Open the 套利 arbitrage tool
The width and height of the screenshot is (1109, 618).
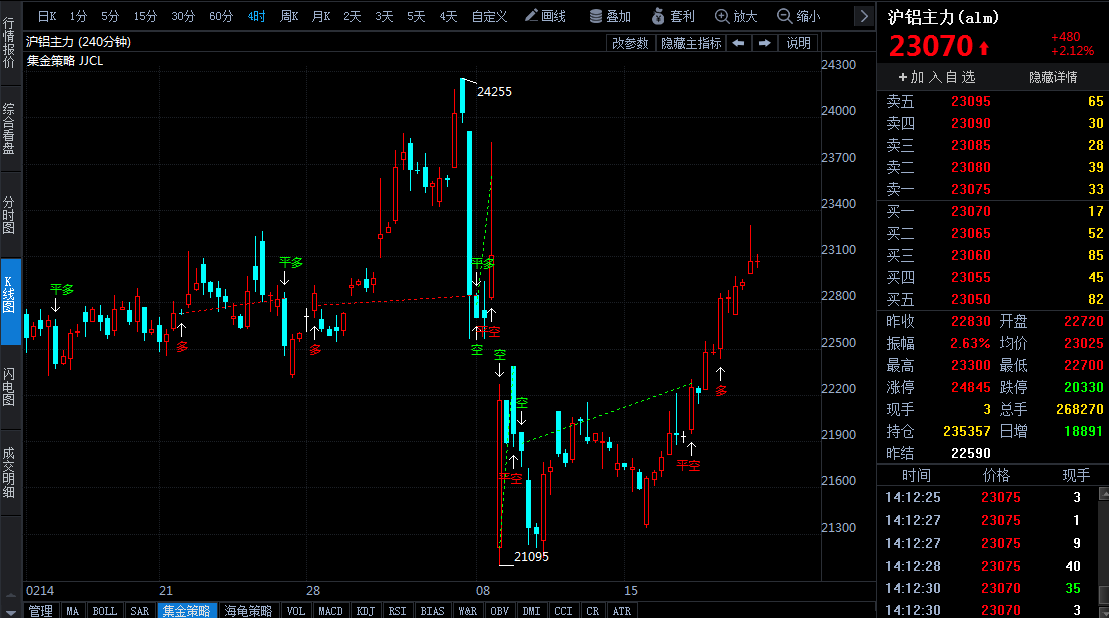tap(673, 16)
